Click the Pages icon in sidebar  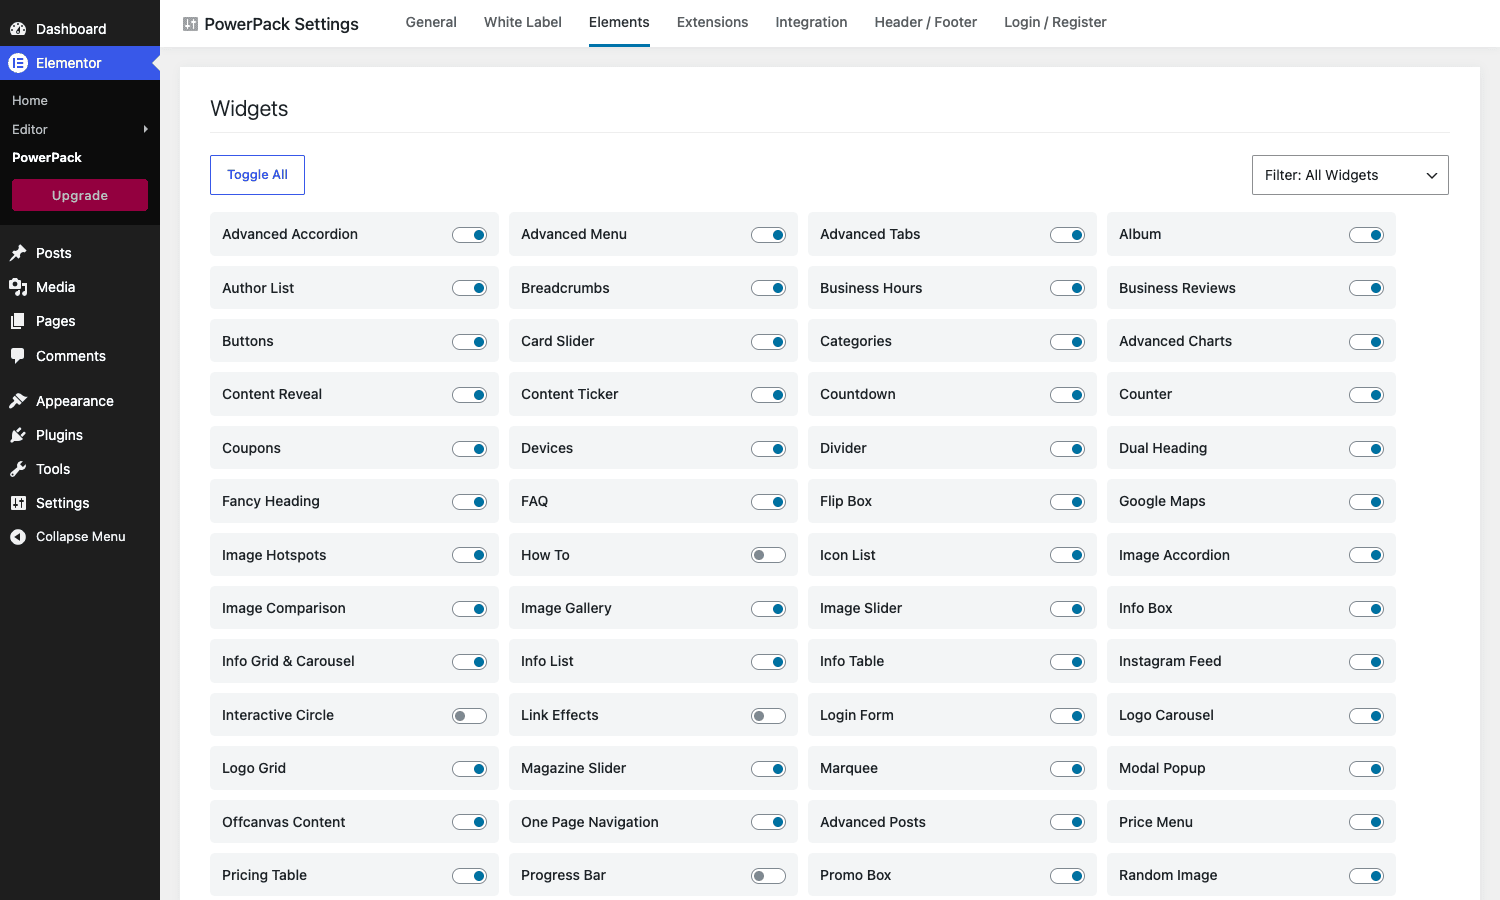pos(18,321)
